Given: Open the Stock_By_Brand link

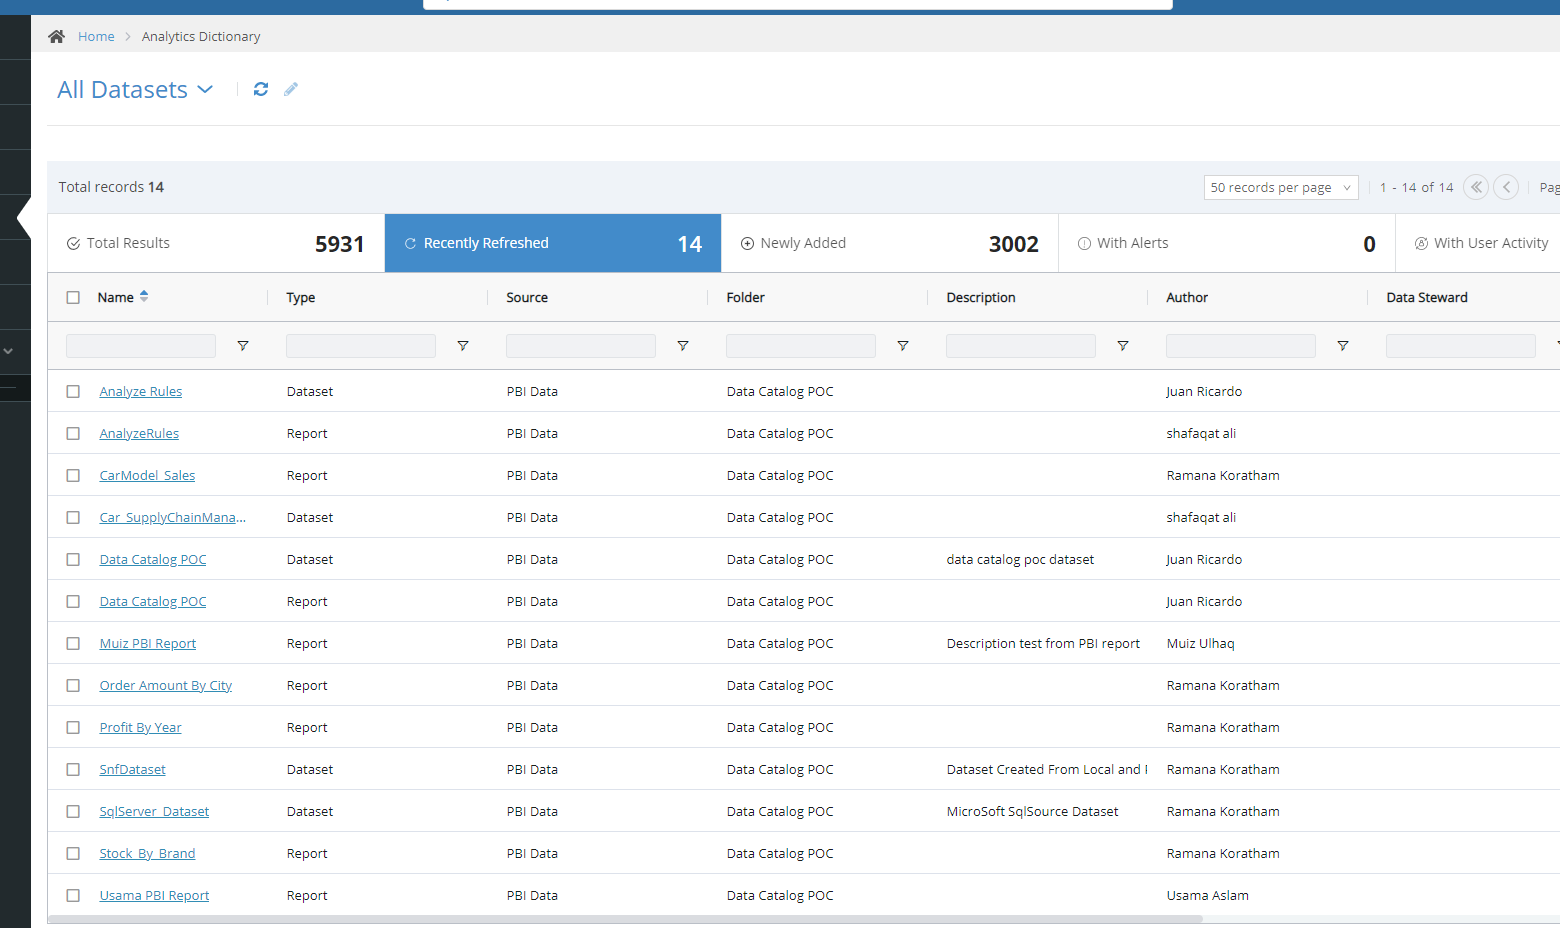Looking at the screenshot, I should point(147,854).
